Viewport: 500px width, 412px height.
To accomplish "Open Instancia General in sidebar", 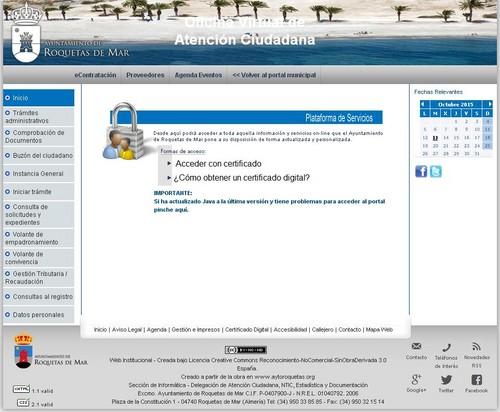I will point(39,174).
